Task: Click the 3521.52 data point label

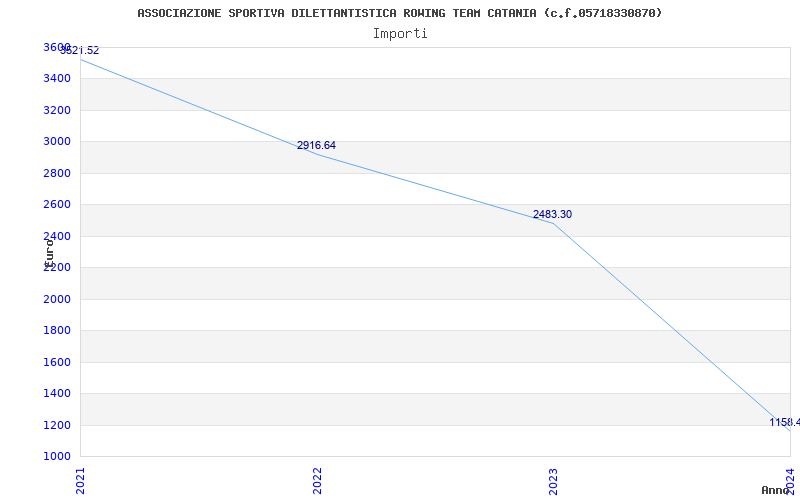Action: (80, 51)
